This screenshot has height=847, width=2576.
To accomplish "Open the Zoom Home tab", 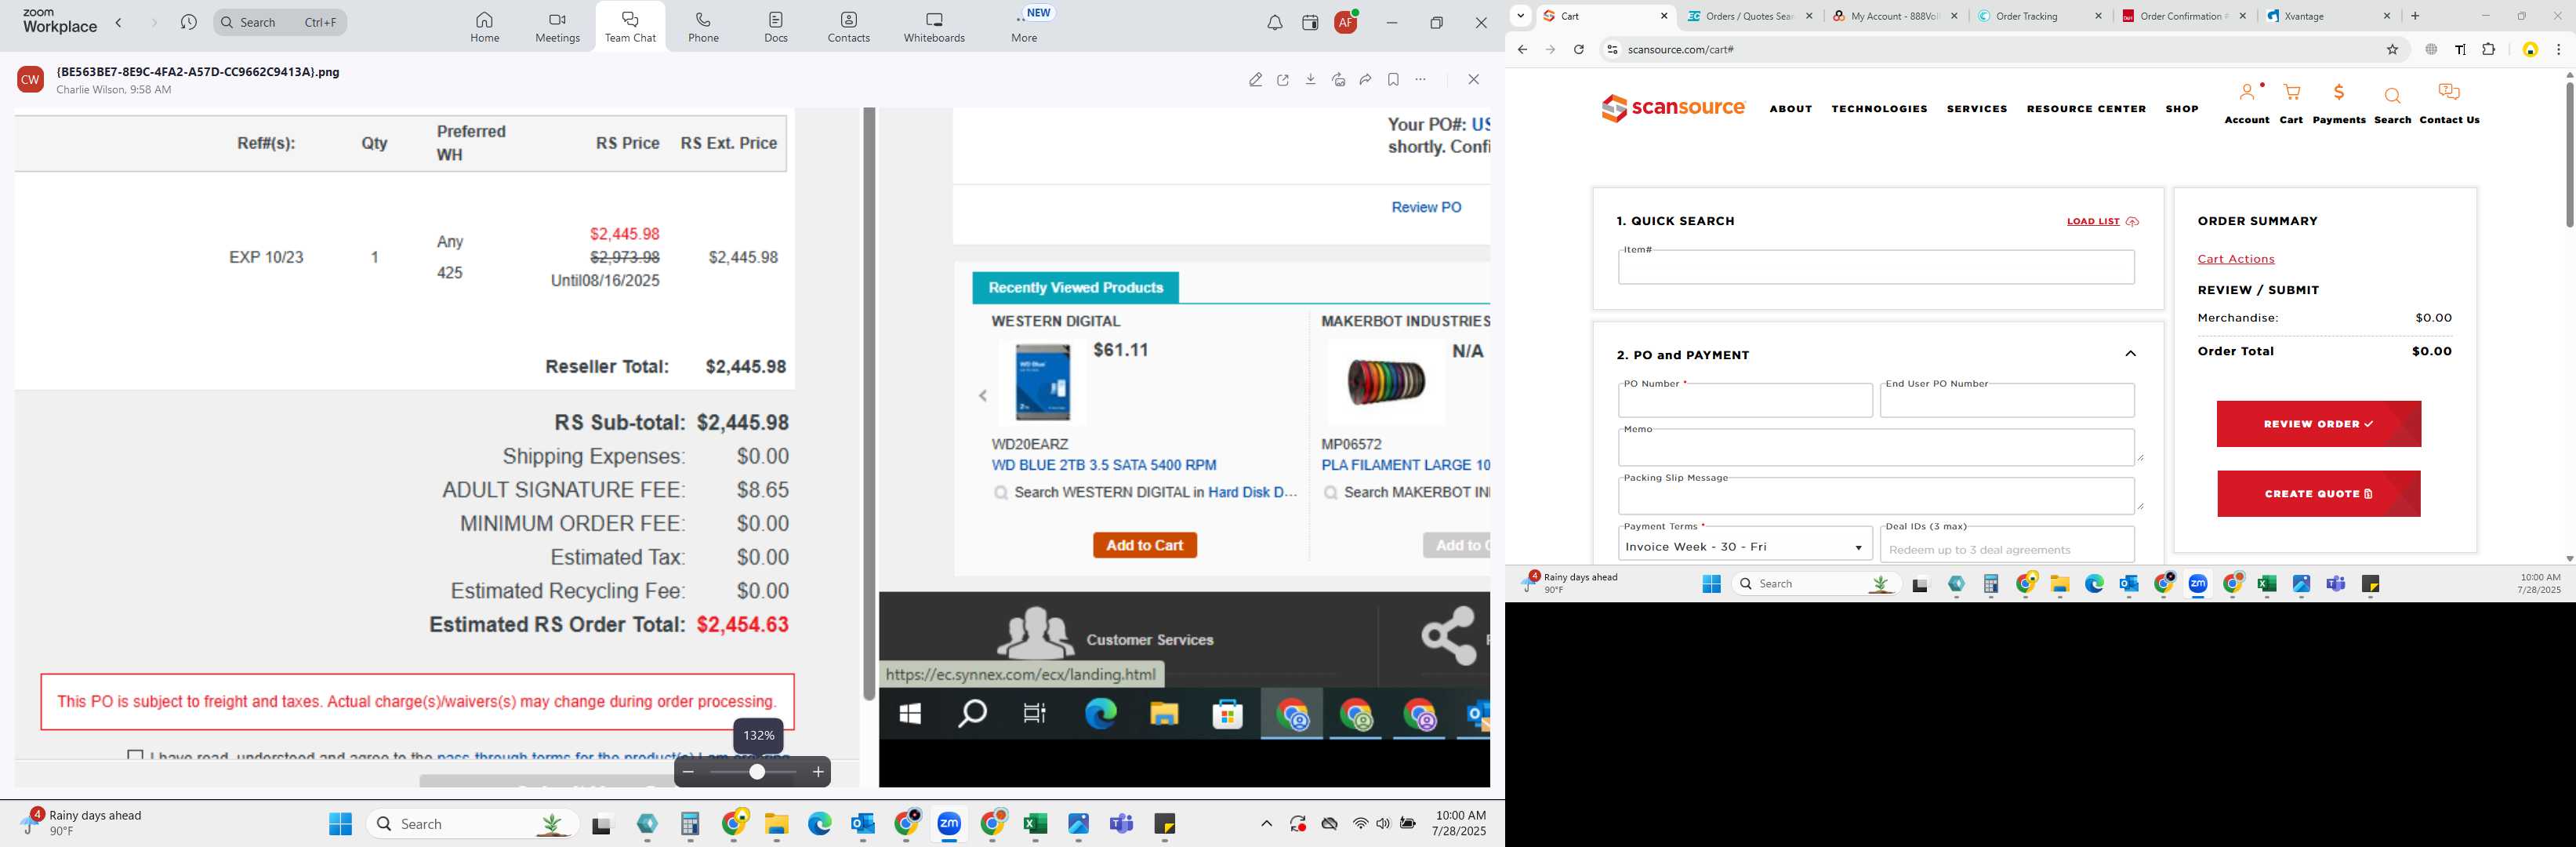I will 485,27.
